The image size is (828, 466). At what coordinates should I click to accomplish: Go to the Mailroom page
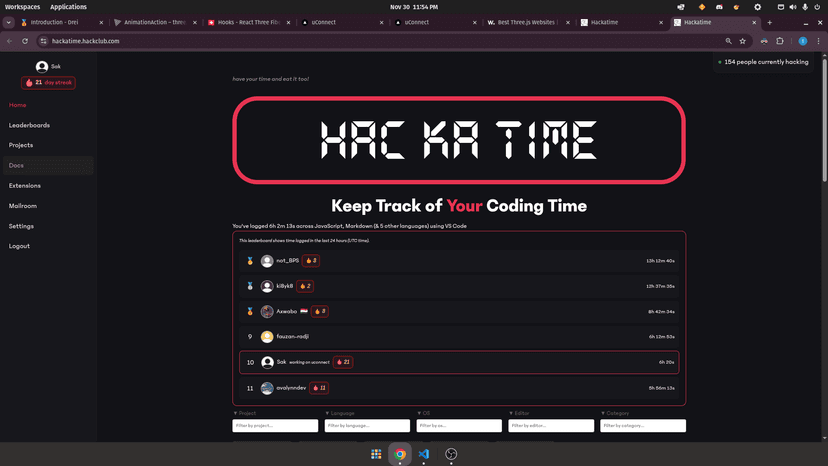[23, 206]
